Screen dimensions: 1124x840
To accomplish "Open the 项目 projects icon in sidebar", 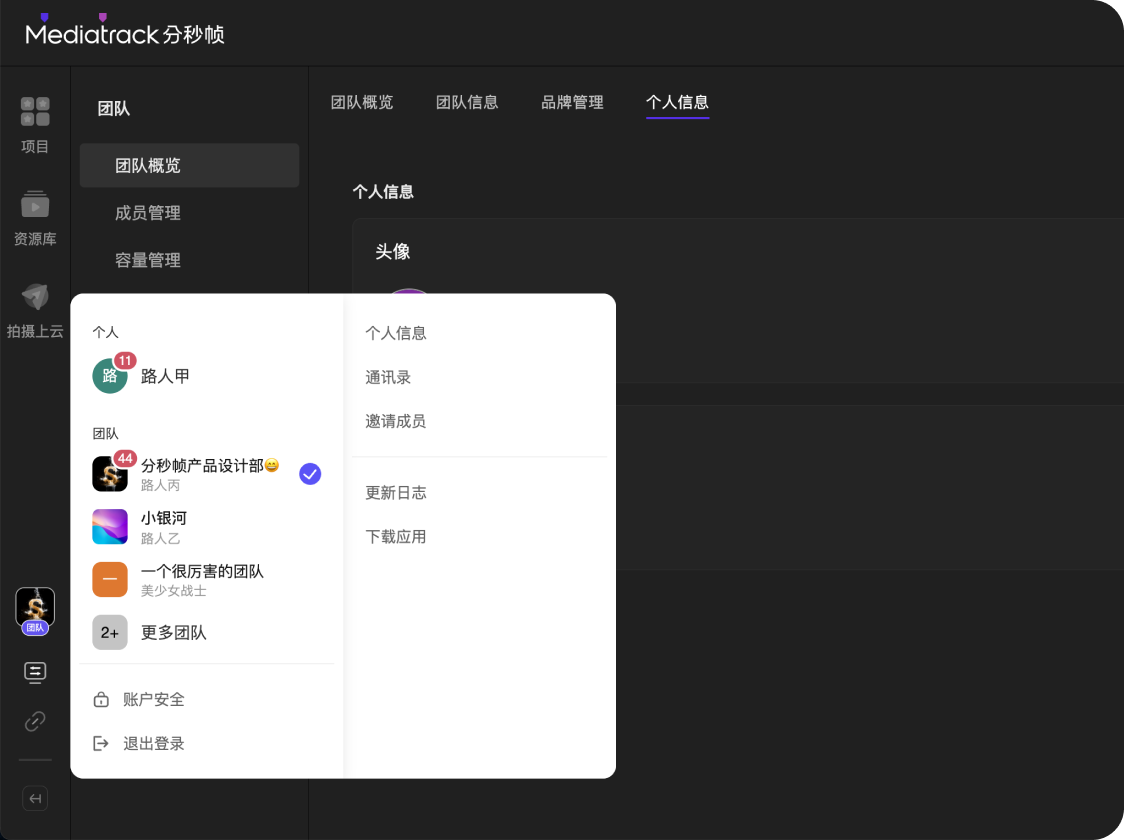I will (34, 112).
